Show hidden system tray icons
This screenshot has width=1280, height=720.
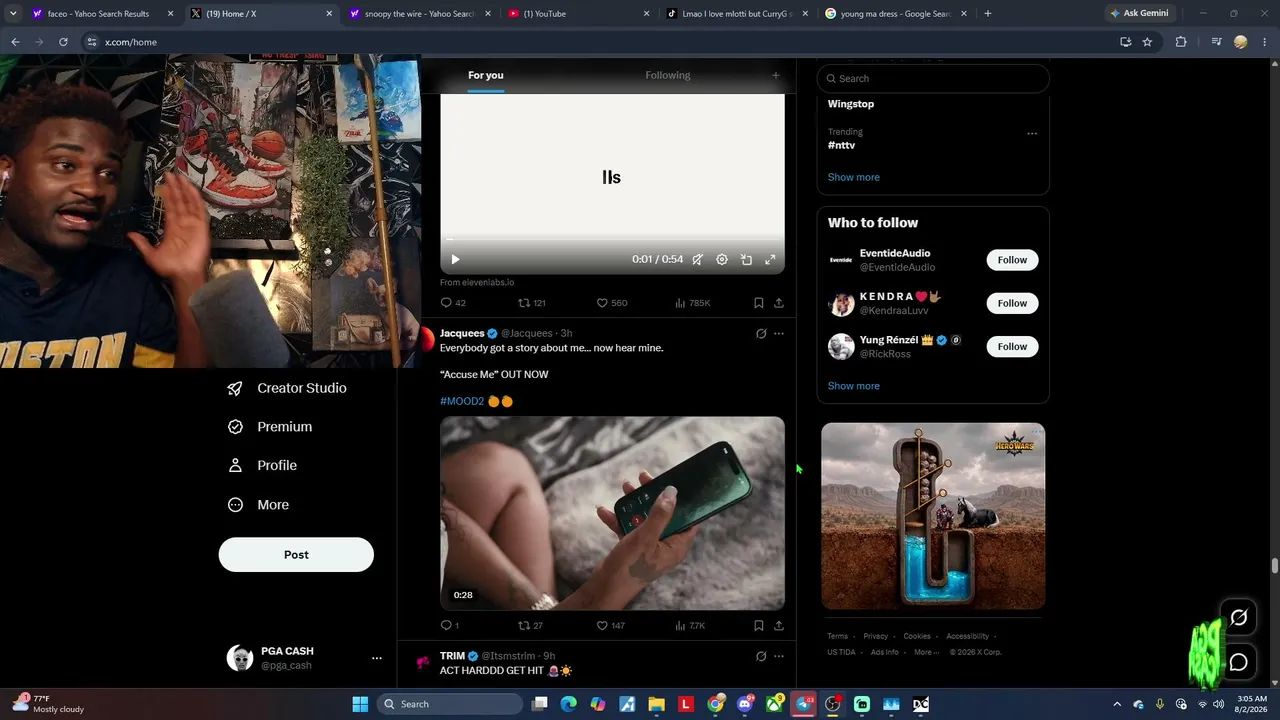click(1117, 704)
